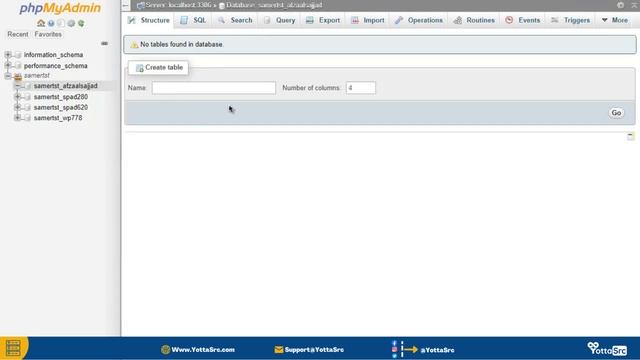Image resolution: width=640 pixels, height=360 pixels.
Task: Expand the samertst_spad280 tree node
Action: coord(18,97)
